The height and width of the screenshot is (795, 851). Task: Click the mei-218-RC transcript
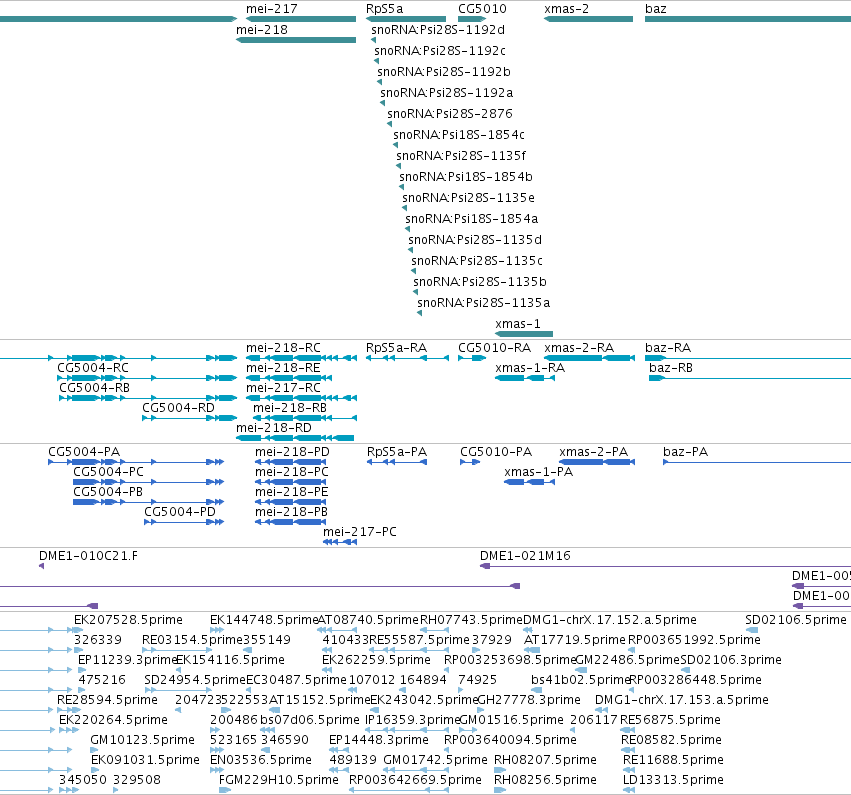[x=301, y=358]
